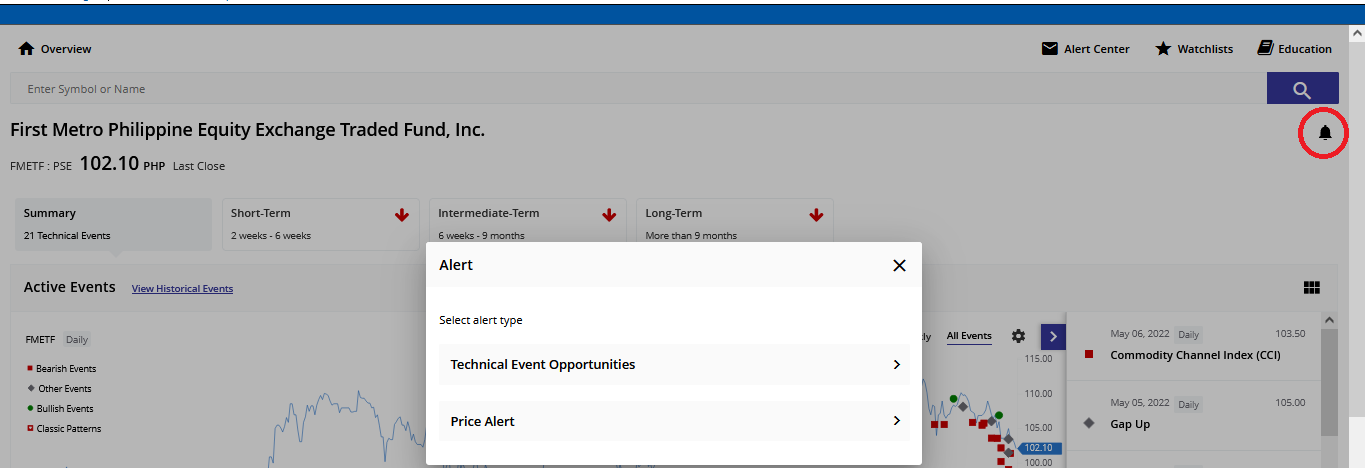Click the Alert Center link text

coord(1097,49)
